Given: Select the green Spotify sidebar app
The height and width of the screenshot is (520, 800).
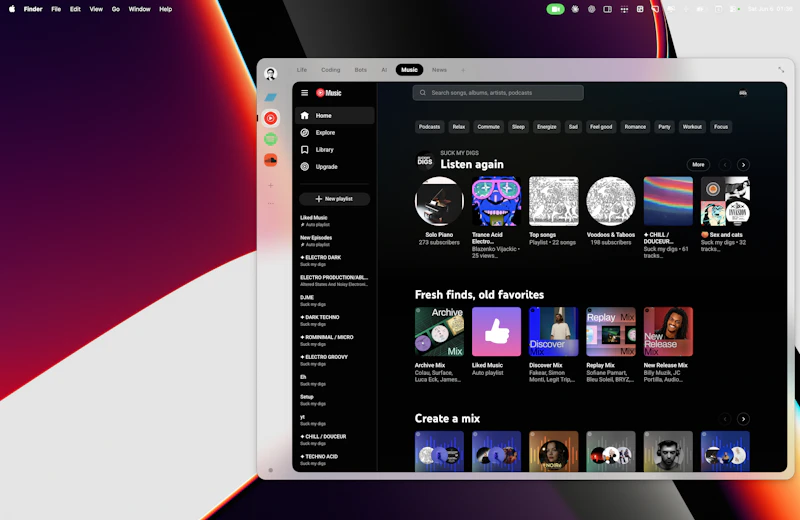Looking at the screenshot, I should (x=271, y=139).
